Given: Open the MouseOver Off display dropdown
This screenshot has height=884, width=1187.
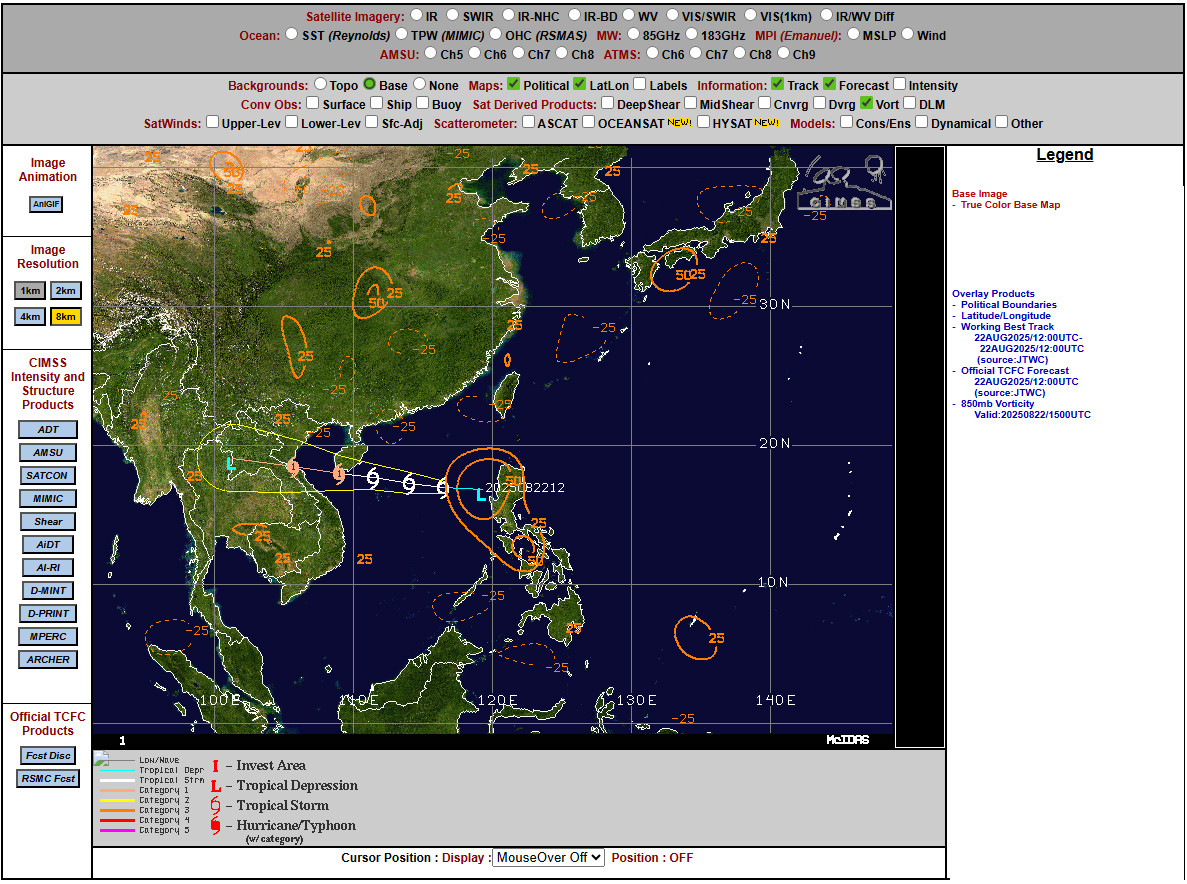Looking at the screenshot, I should pyautogui.click(x=548, y=858).
